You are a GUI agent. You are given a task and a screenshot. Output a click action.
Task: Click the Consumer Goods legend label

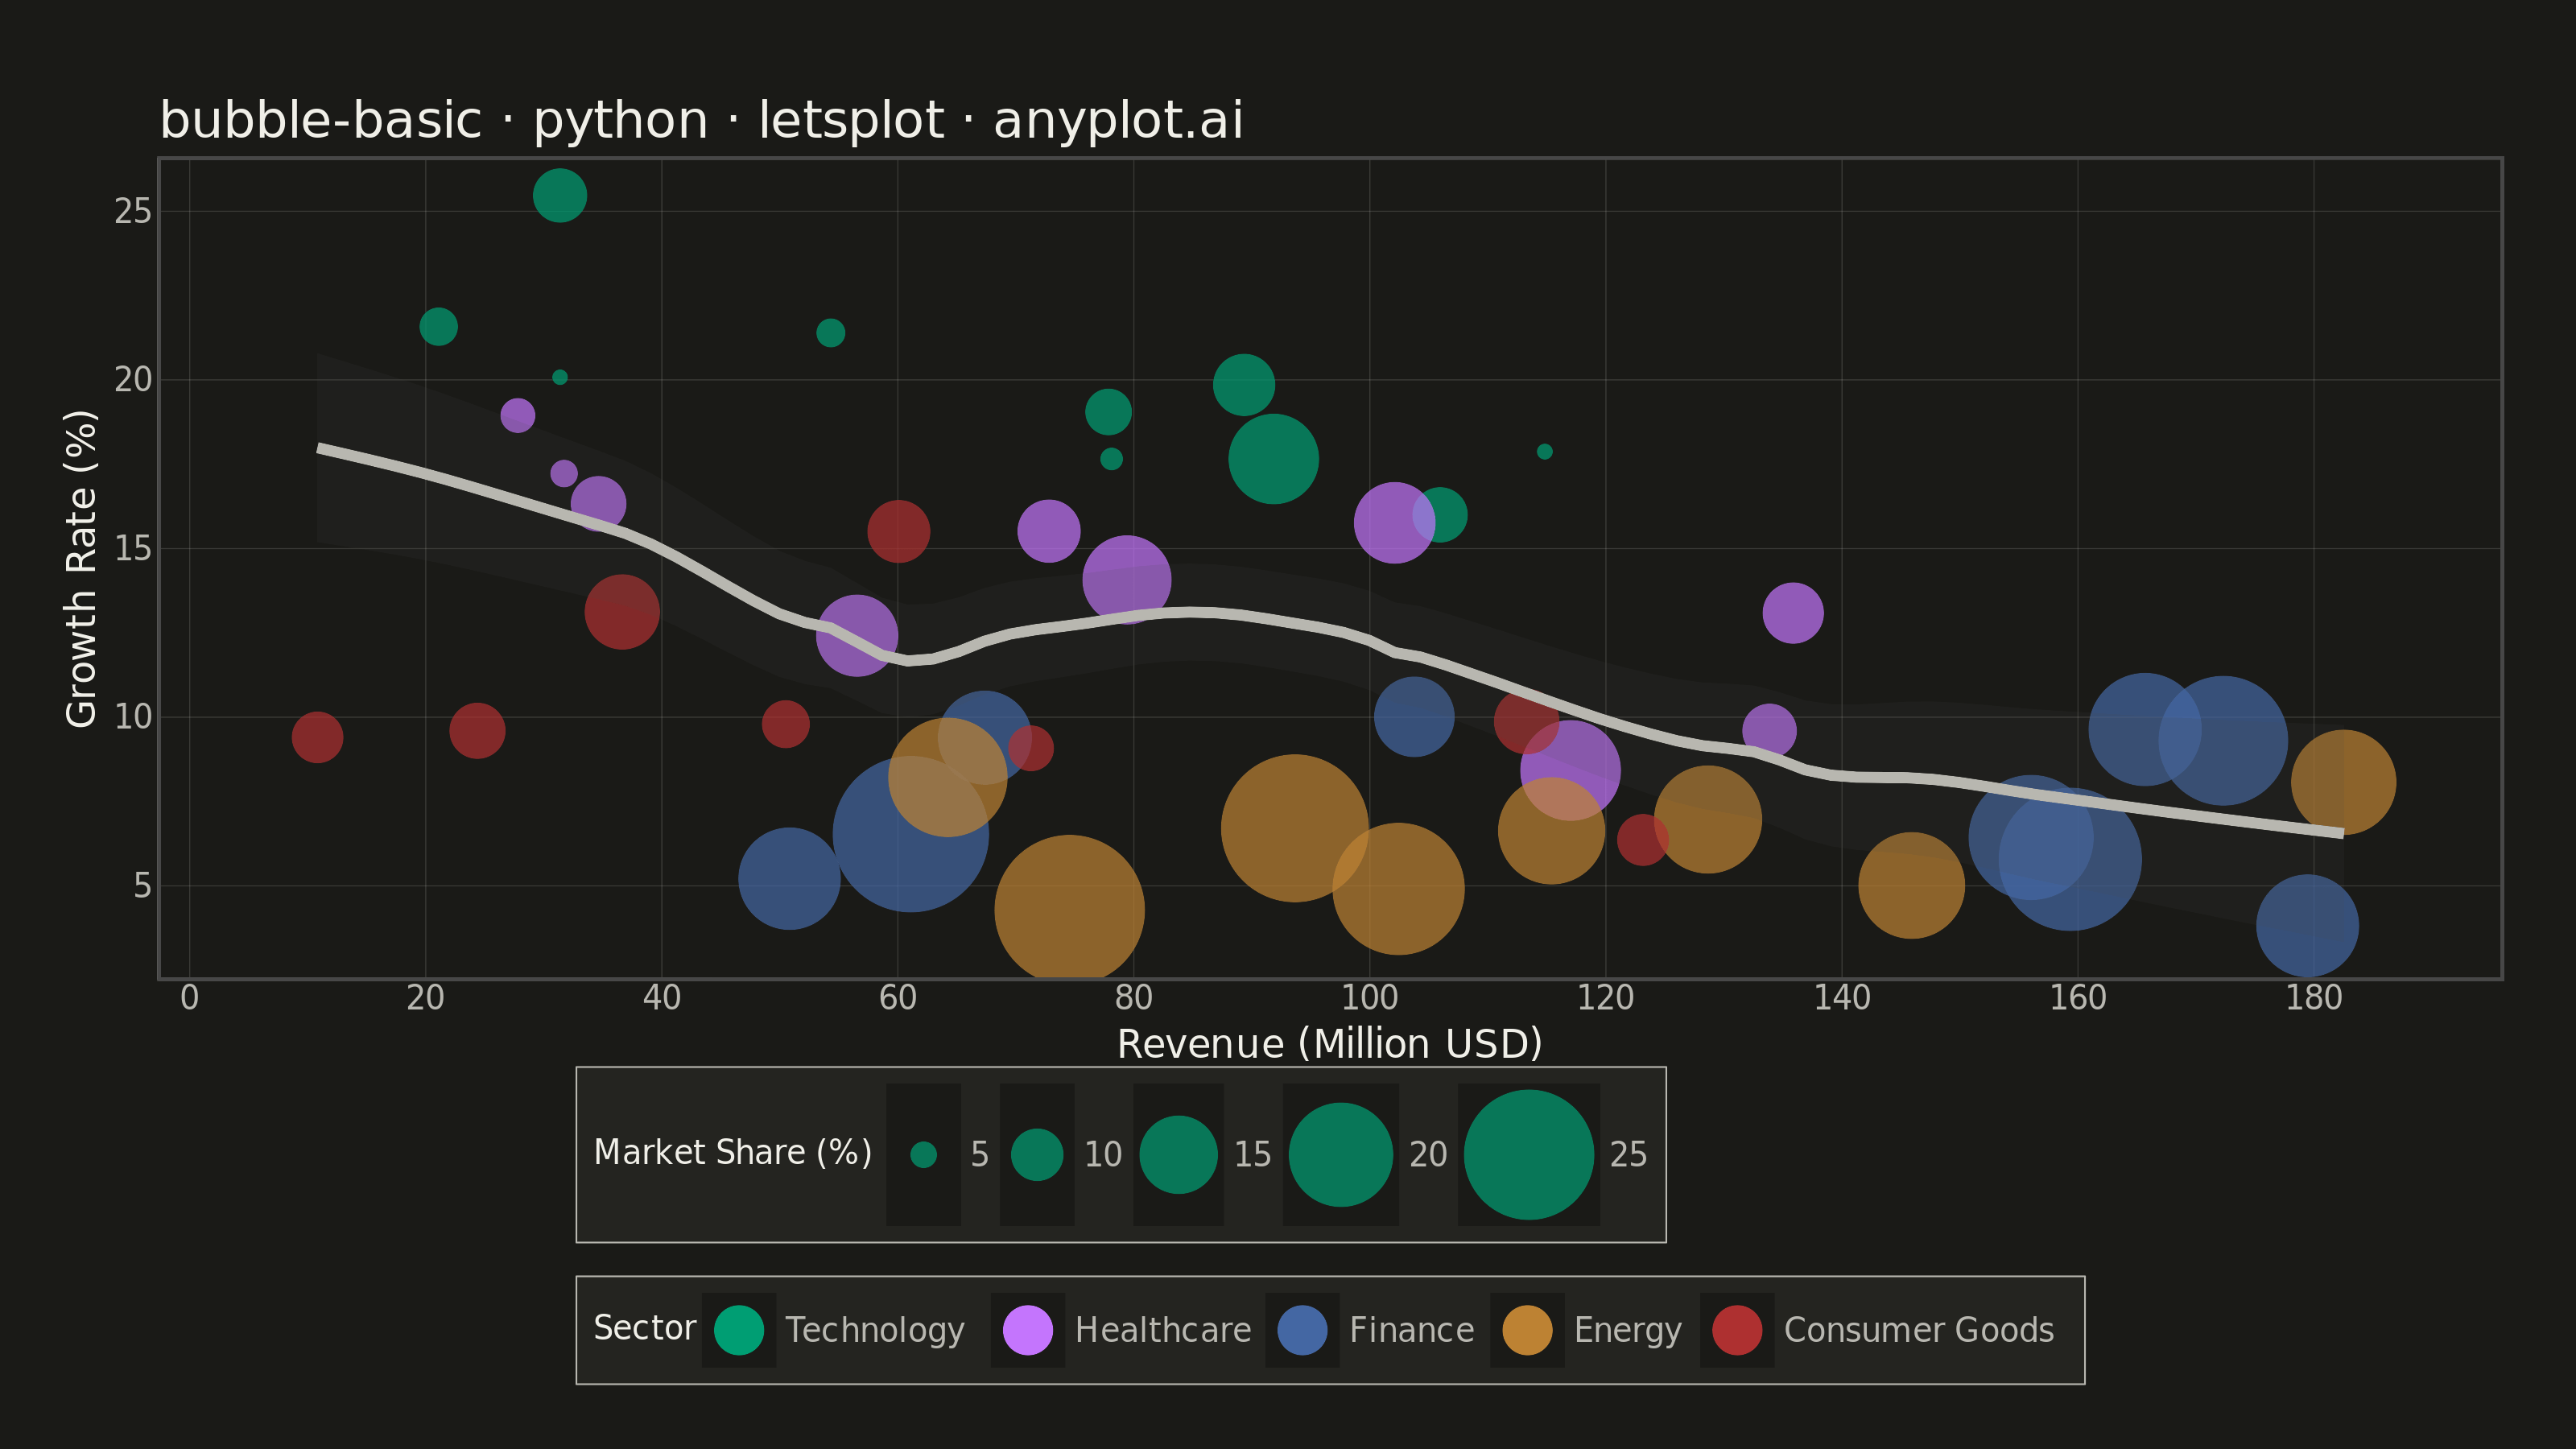pyautogui.click(x=1919, y=1330)
